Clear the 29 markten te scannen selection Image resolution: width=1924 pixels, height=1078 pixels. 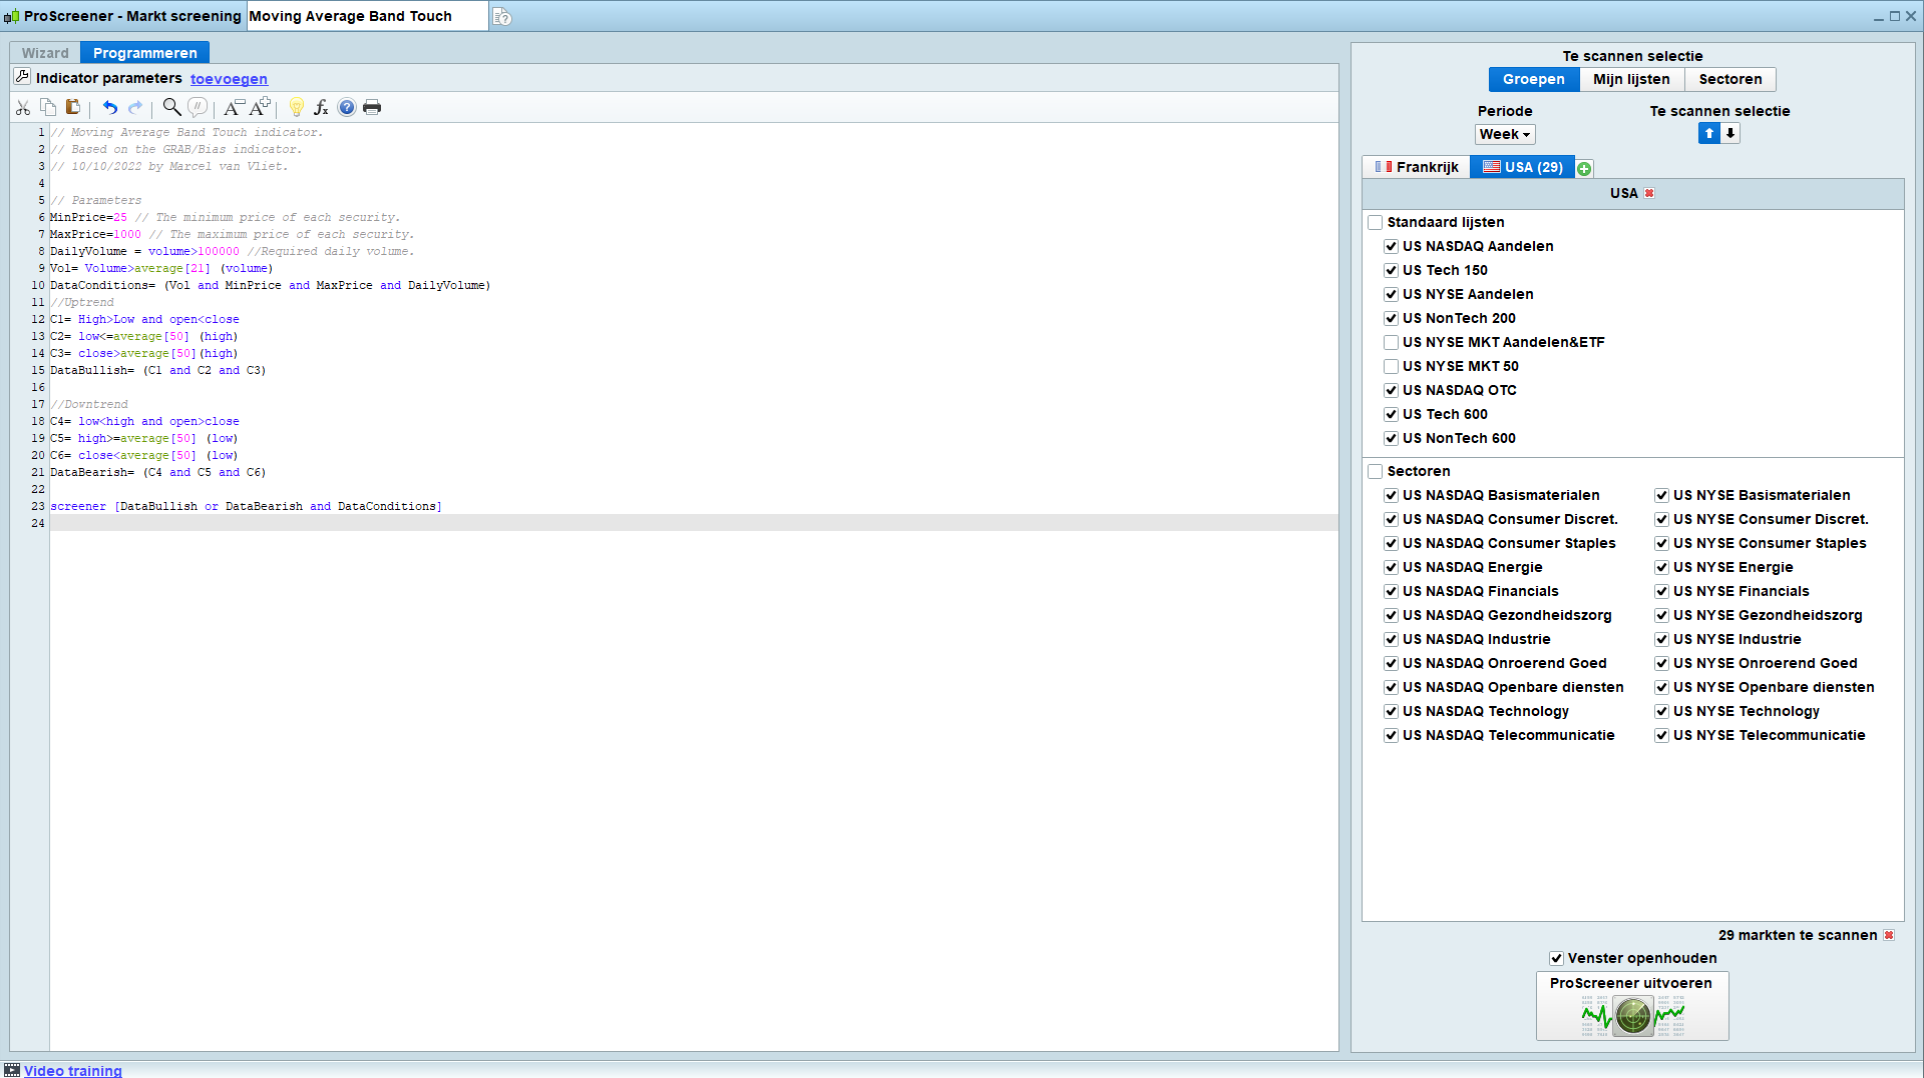coord(1889,935)
